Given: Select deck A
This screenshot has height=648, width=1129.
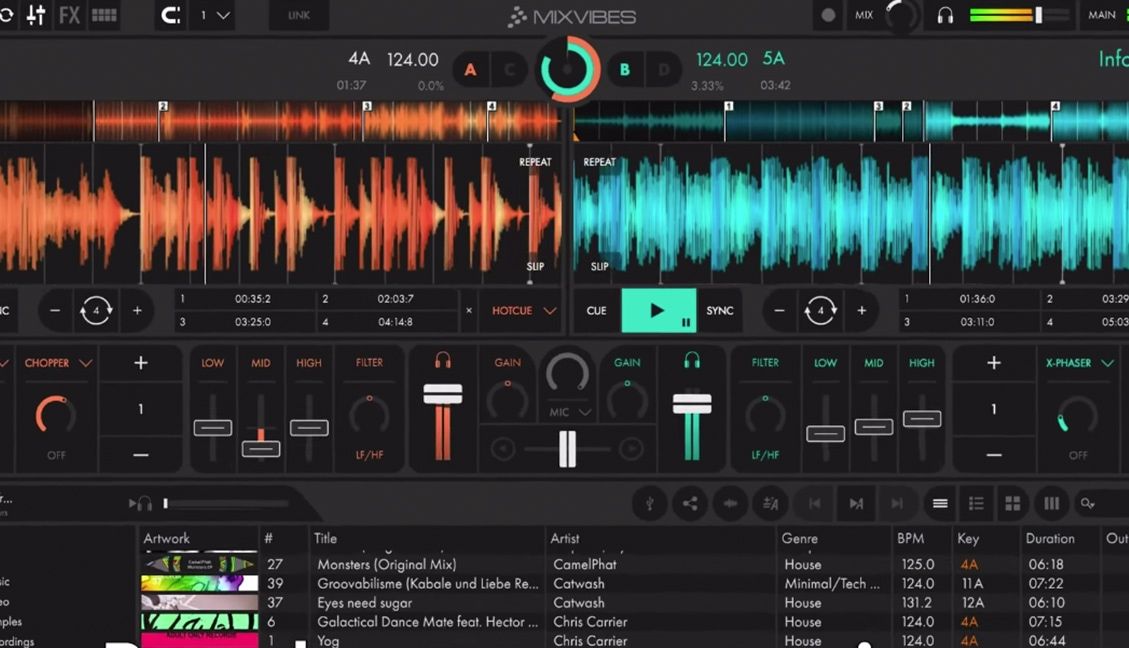Looking at the screenshot, I should 470,70.
